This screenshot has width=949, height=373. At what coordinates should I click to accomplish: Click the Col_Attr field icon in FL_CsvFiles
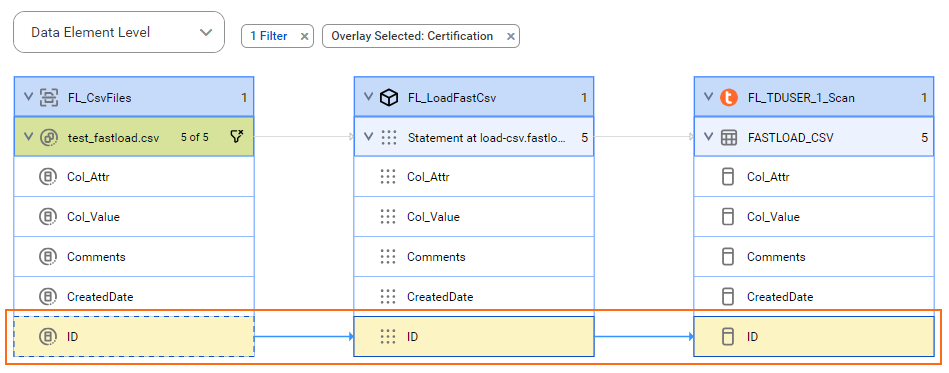click(x=47, y=177)
